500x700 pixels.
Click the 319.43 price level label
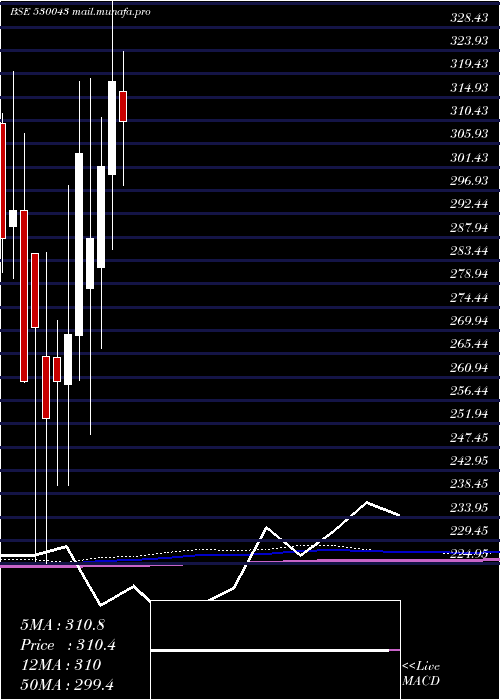[469, 64]
